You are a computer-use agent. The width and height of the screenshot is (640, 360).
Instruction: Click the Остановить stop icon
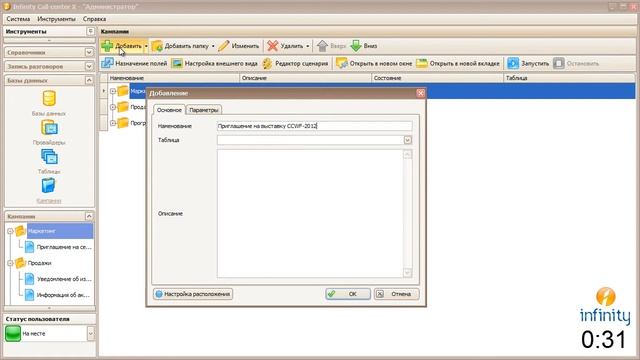click(559, 63)
